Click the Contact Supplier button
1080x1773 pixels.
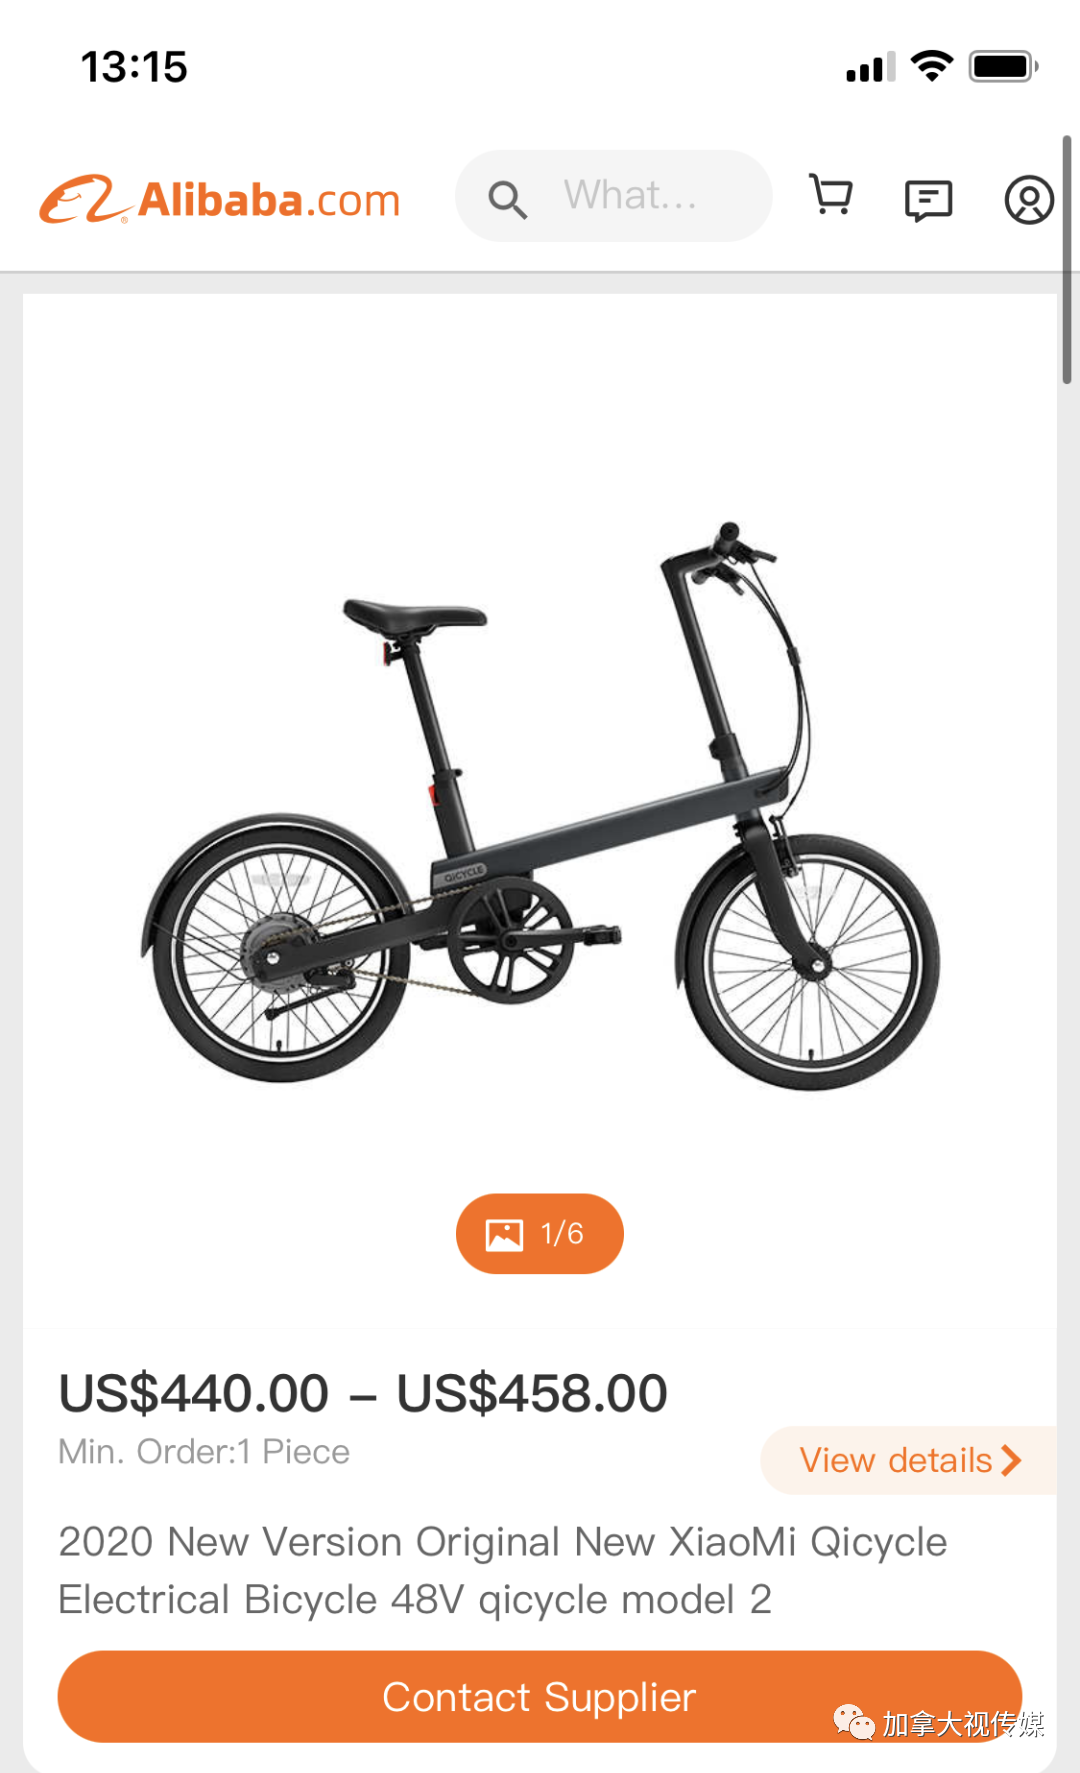[x=540, y=1697]
